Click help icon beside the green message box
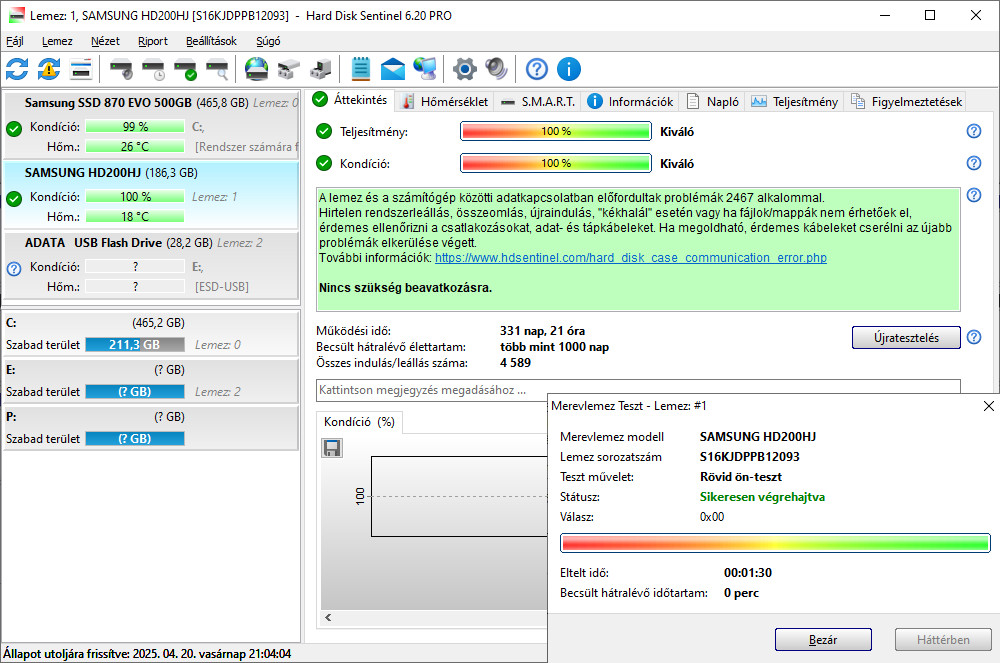1000x663 pixels. click(974, 194)
